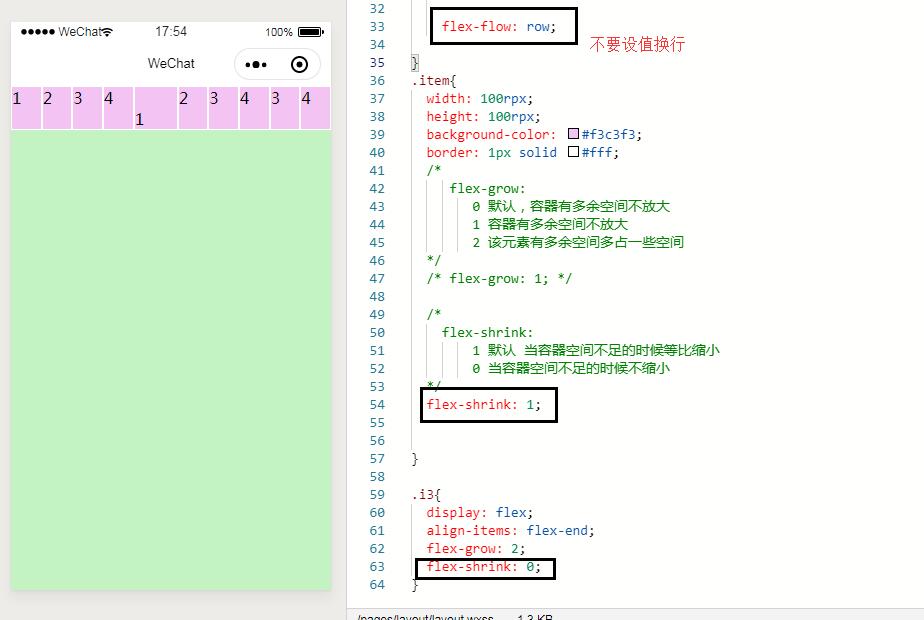
Task: Open color picker swatch for #fff
Action: [573, 152]
